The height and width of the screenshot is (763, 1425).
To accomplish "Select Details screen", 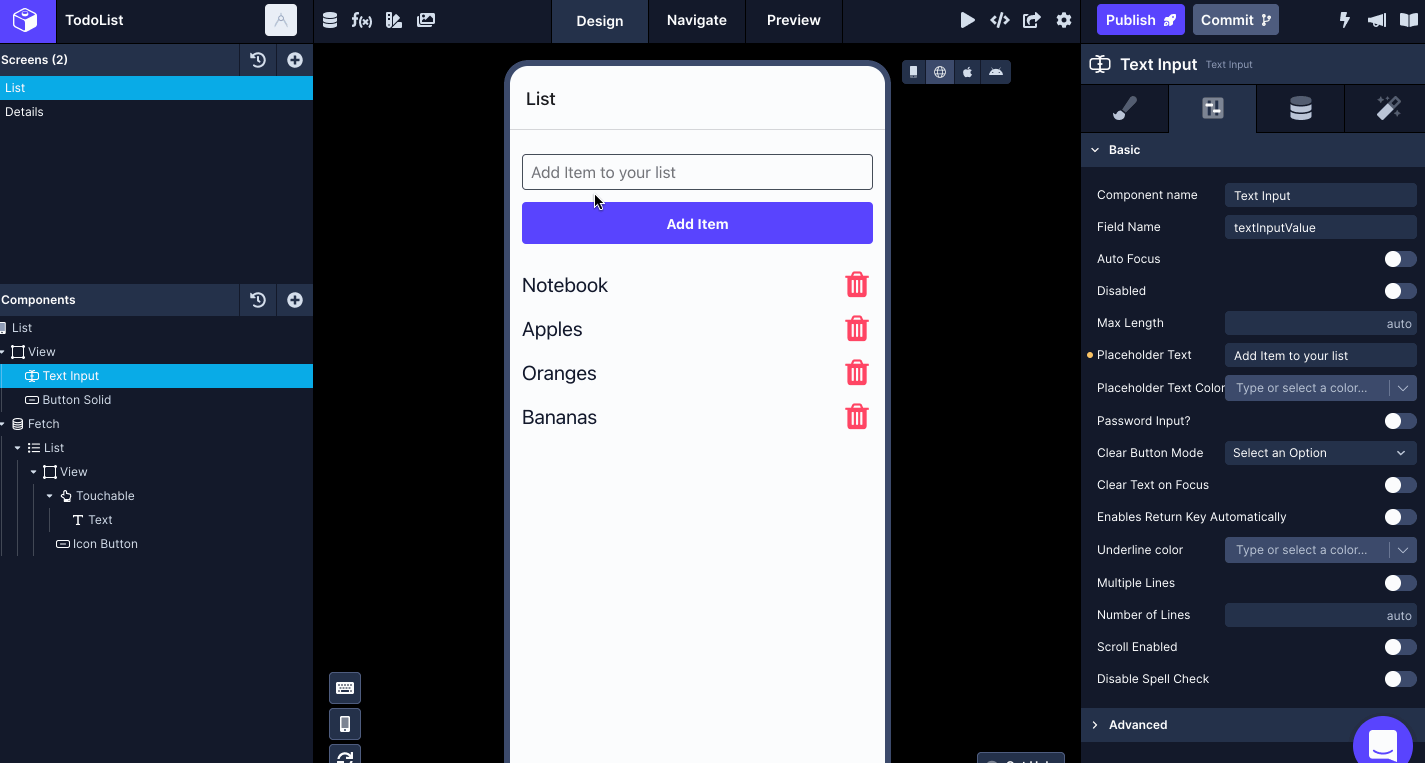I will pyautogui.click(x=156, y=112).
